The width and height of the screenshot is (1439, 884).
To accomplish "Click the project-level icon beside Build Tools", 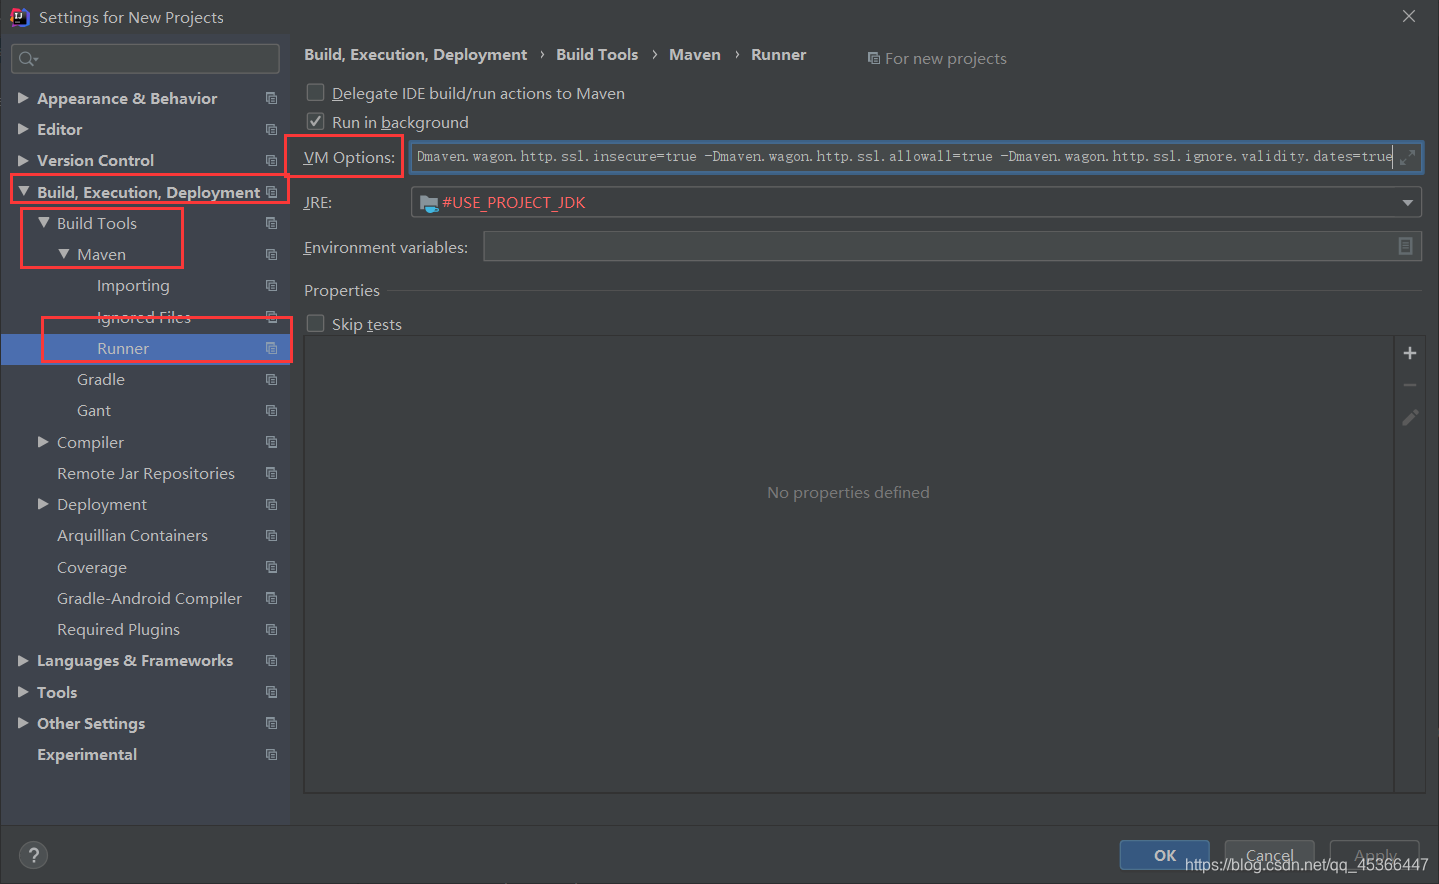I will (x=271, y=223).
